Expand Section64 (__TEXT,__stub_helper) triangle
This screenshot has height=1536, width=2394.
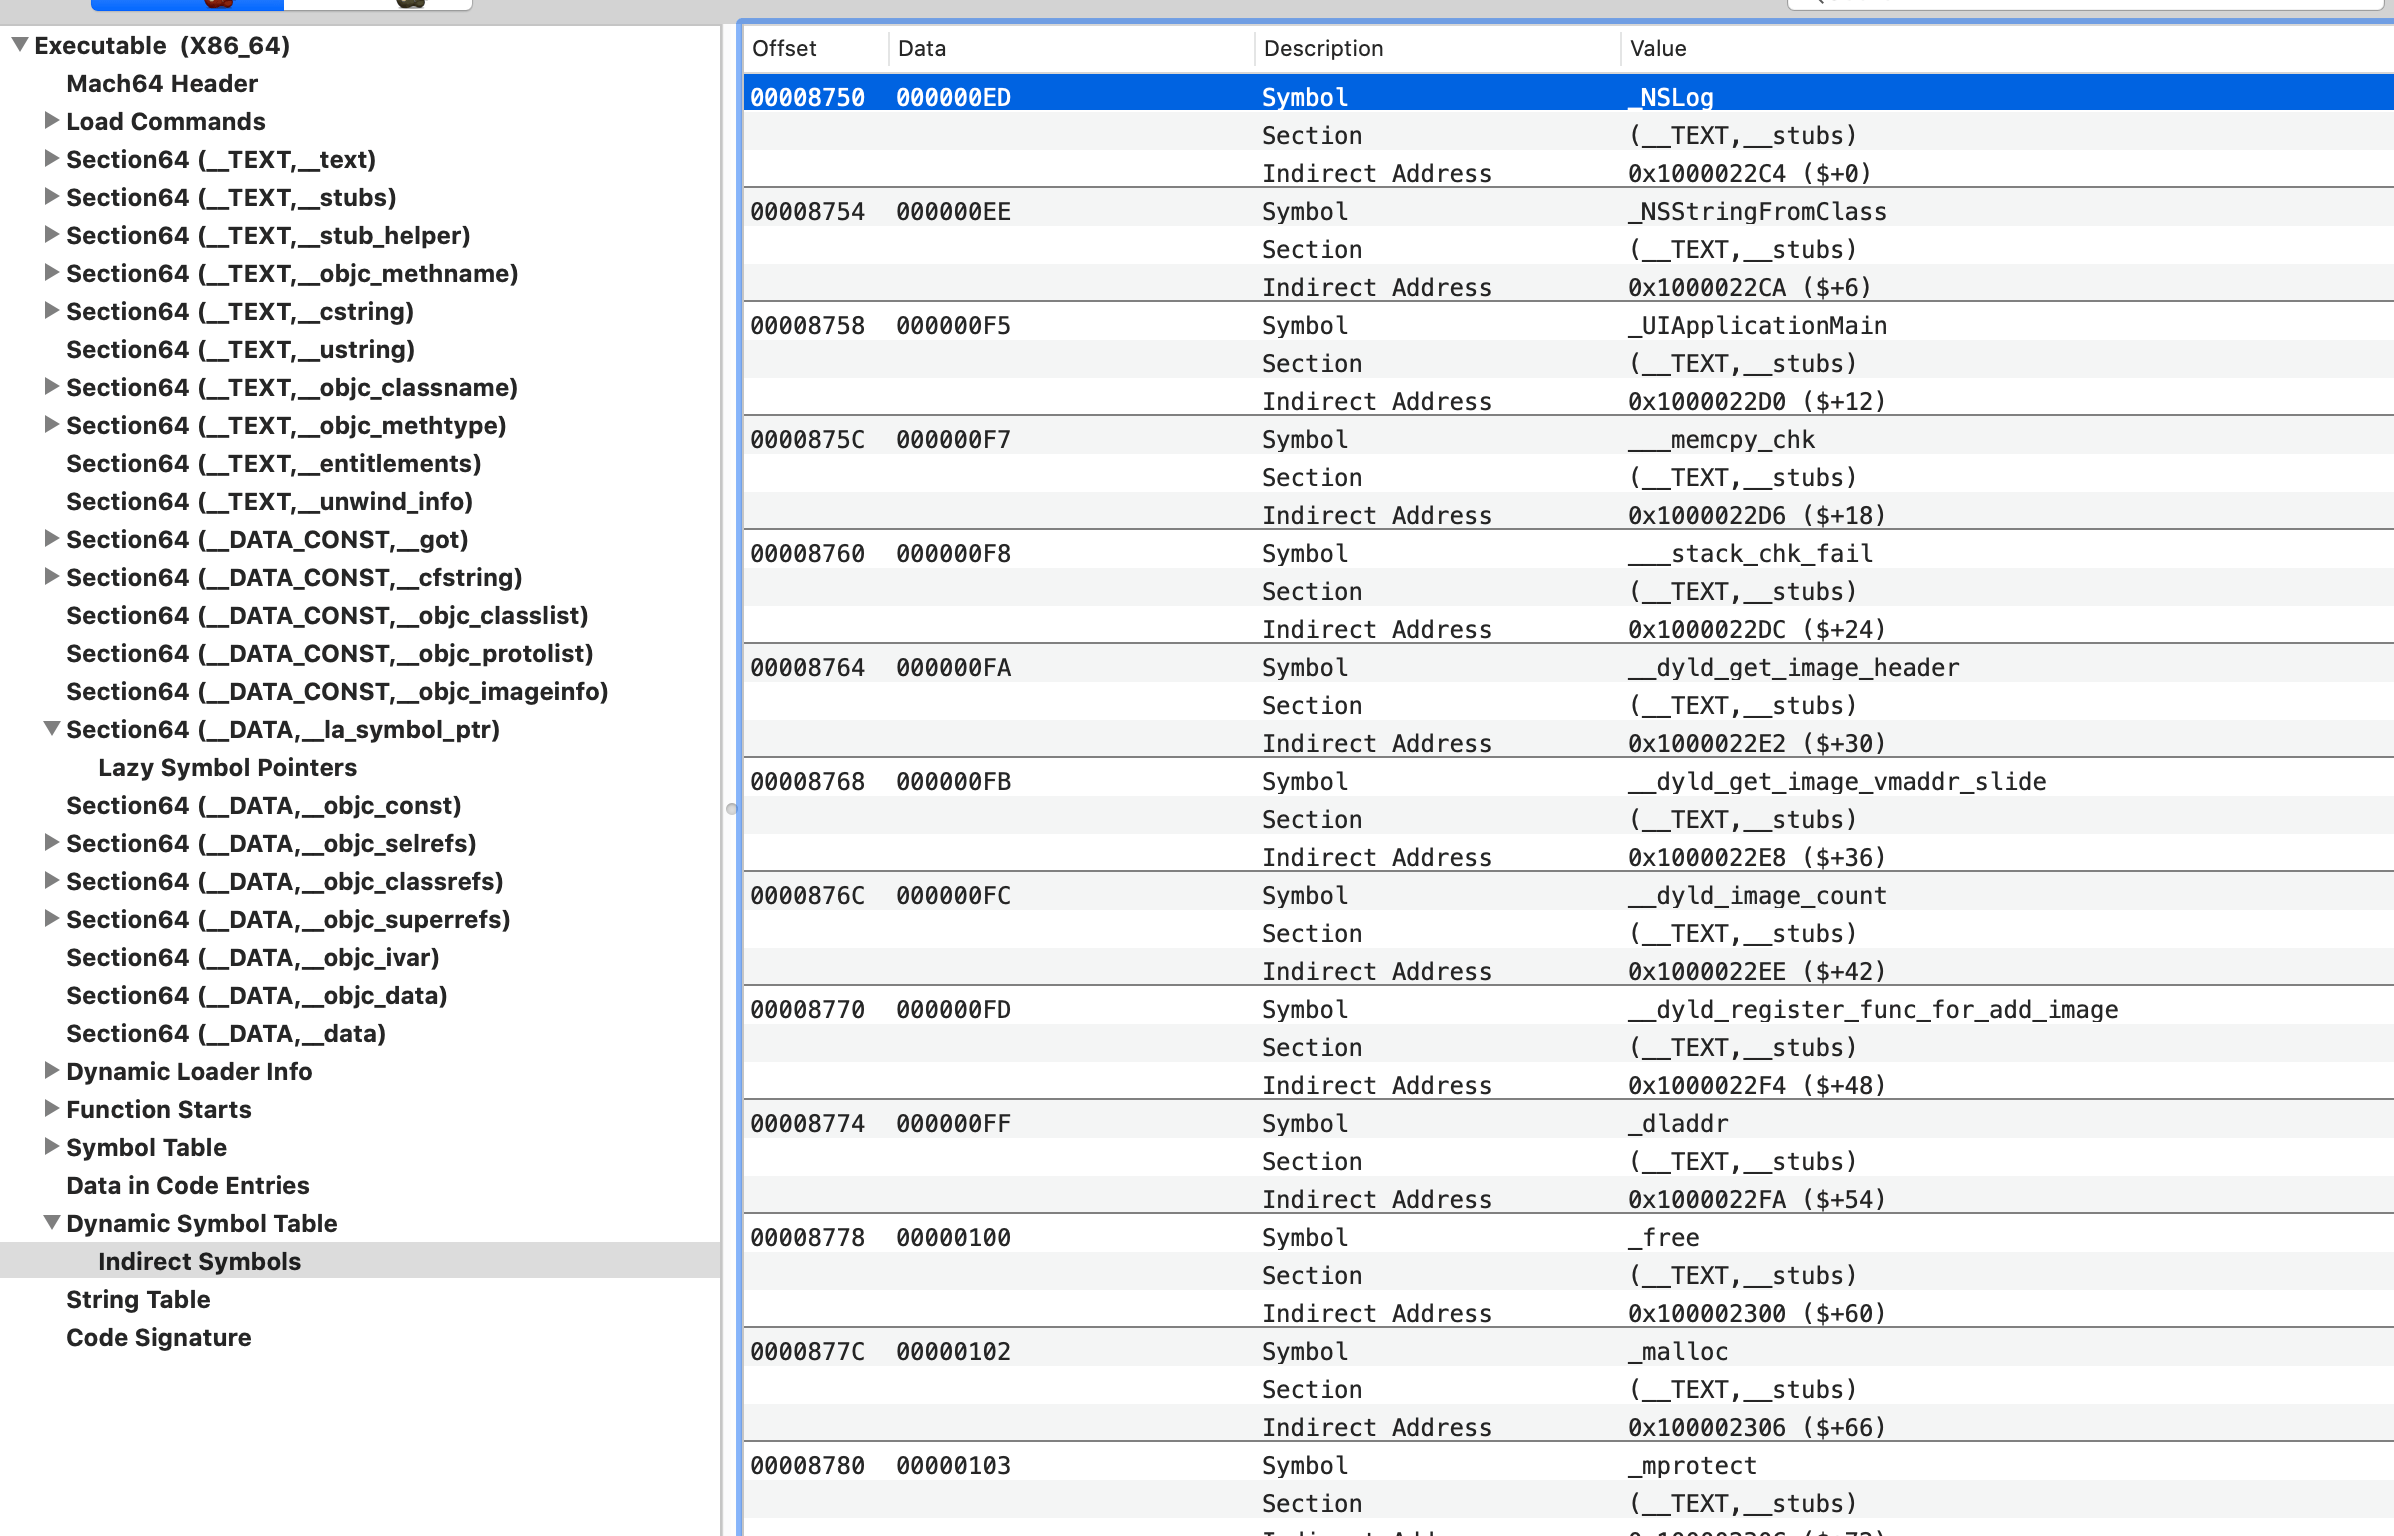coord(51,235)
